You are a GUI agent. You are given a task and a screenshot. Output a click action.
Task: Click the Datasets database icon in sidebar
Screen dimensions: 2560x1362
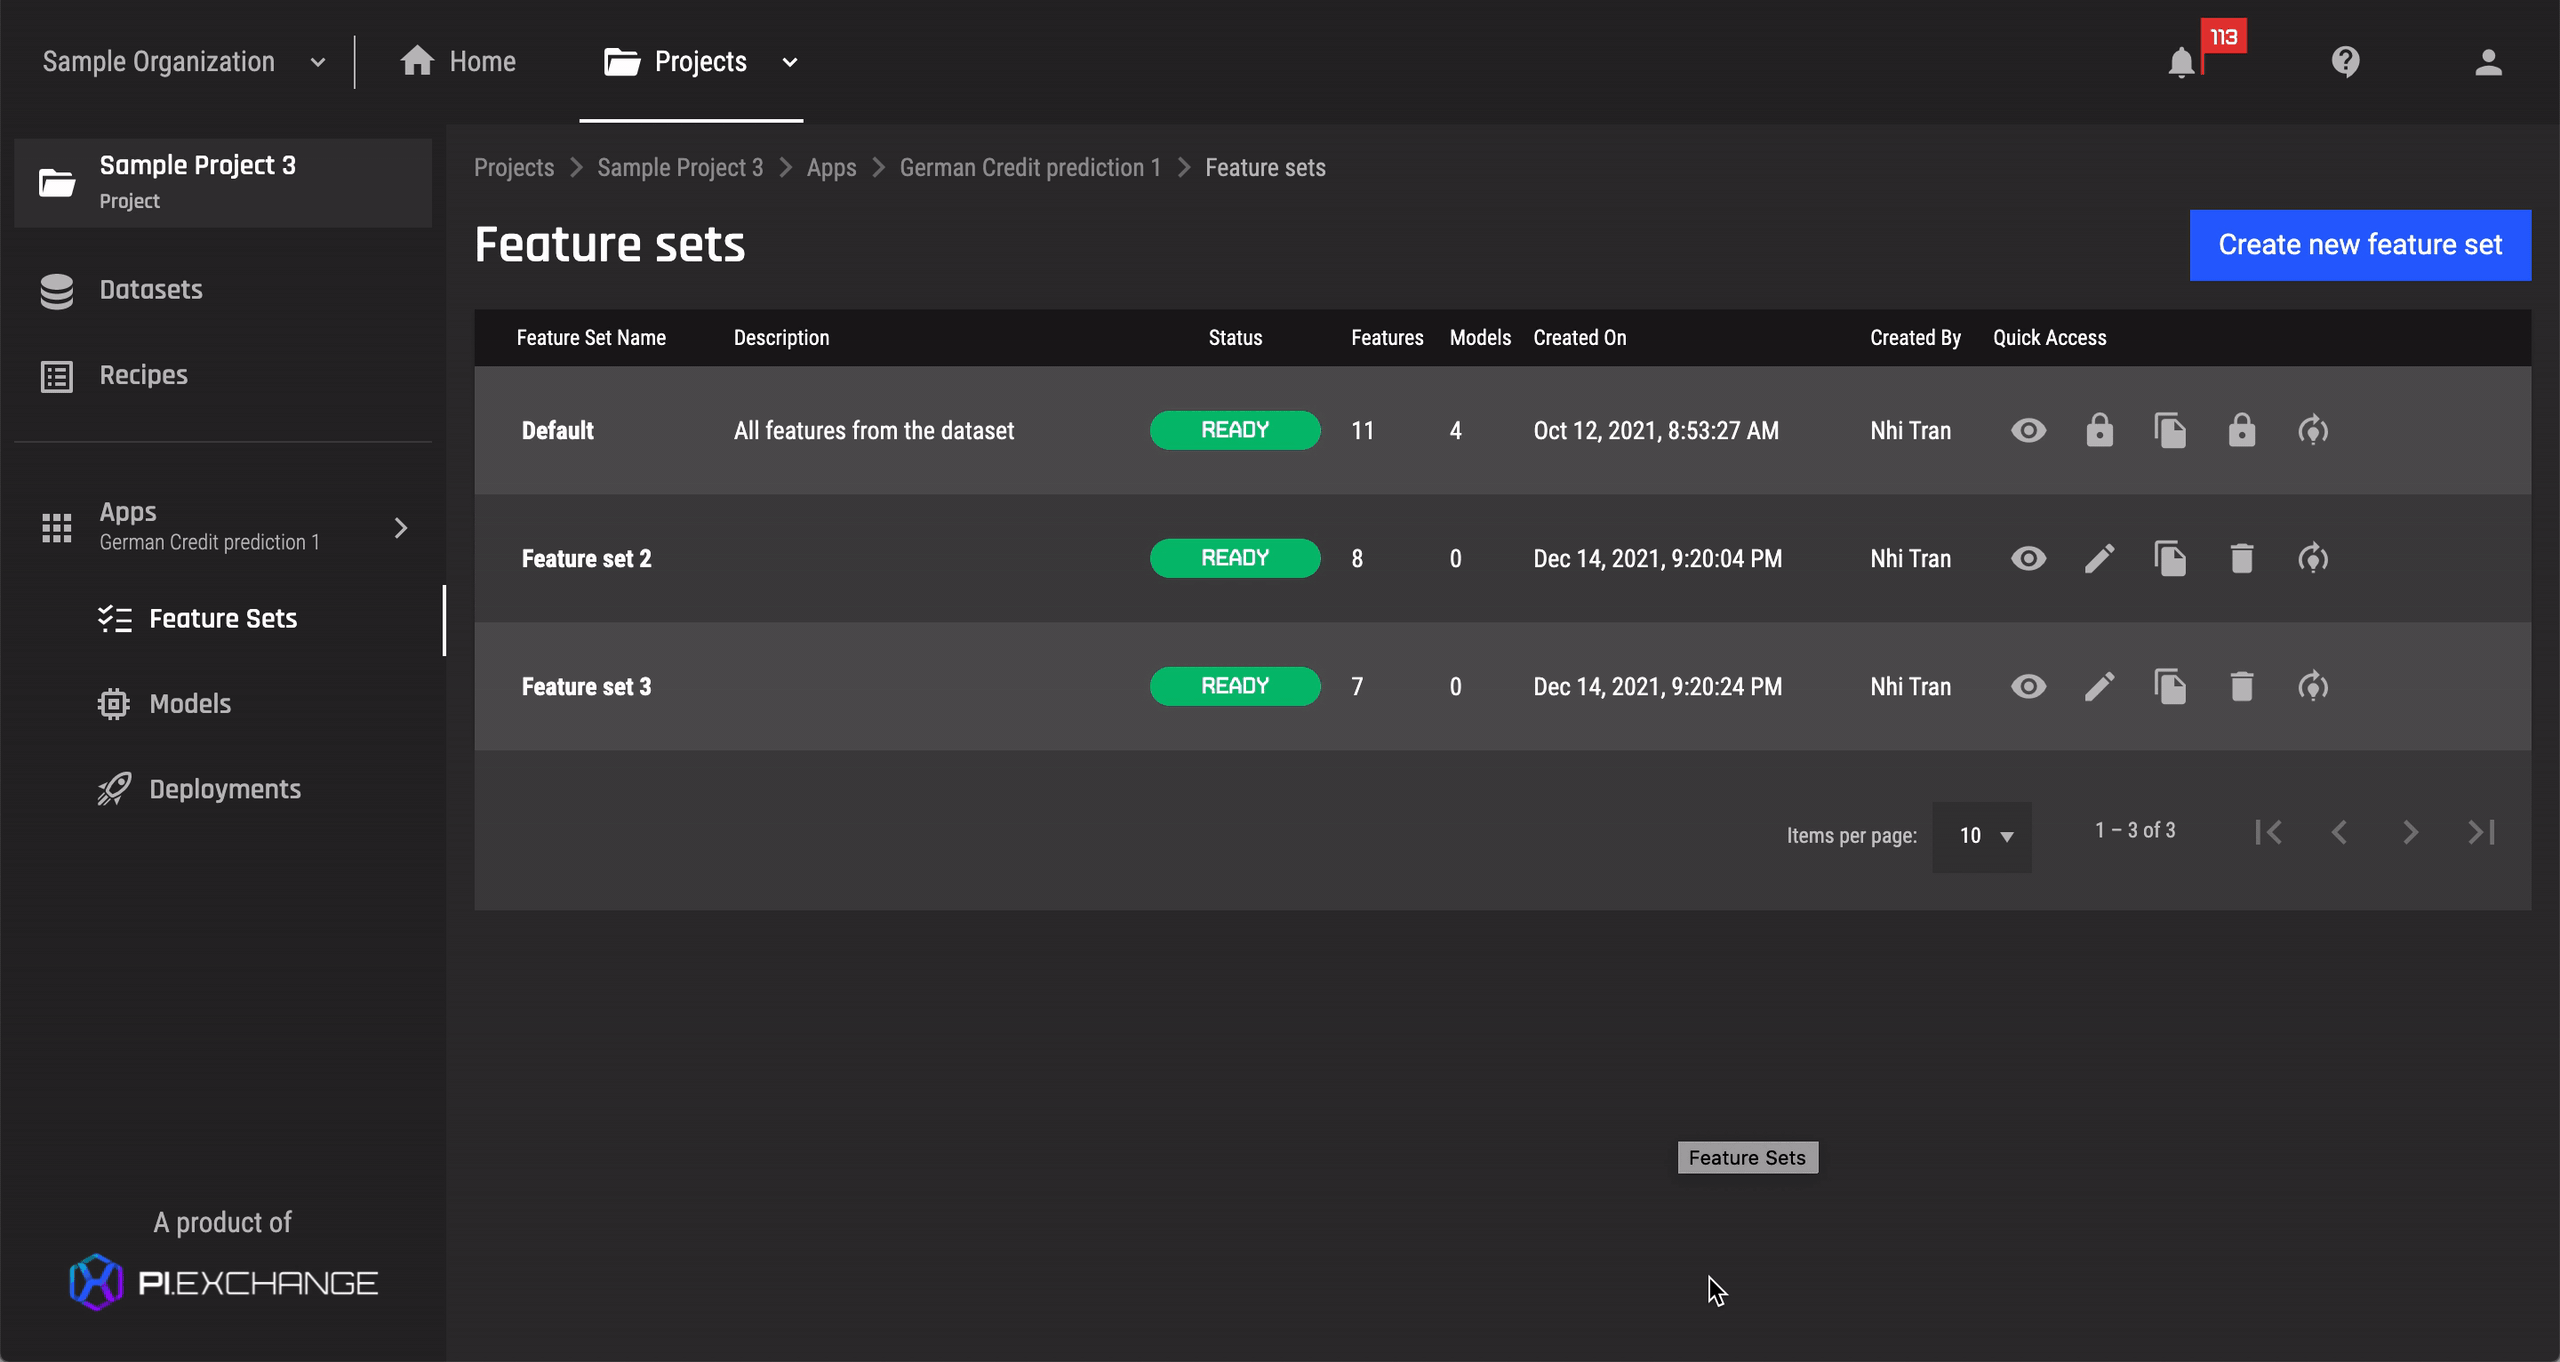click(x=57, y=291)
